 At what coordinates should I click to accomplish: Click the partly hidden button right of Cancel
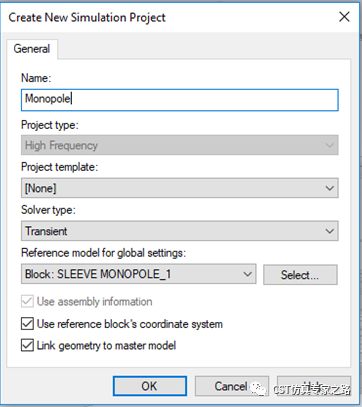[314, 386]
